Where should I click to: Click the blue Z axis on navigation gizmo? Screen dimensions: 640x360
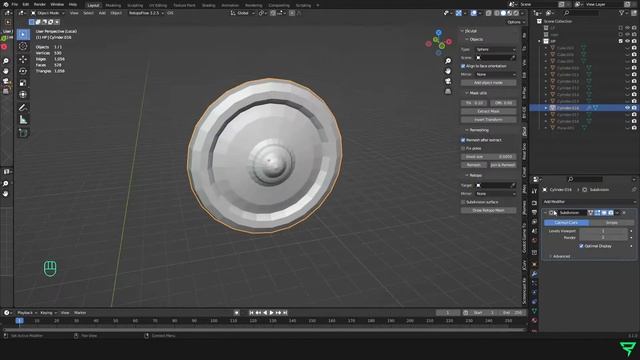438,33
